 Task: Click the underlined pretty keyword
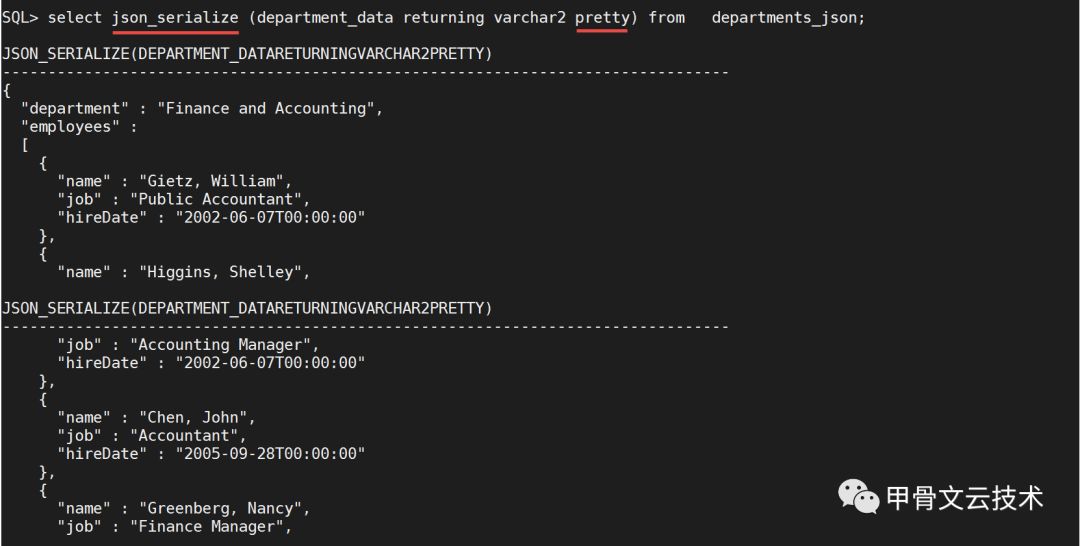(602, 18)
